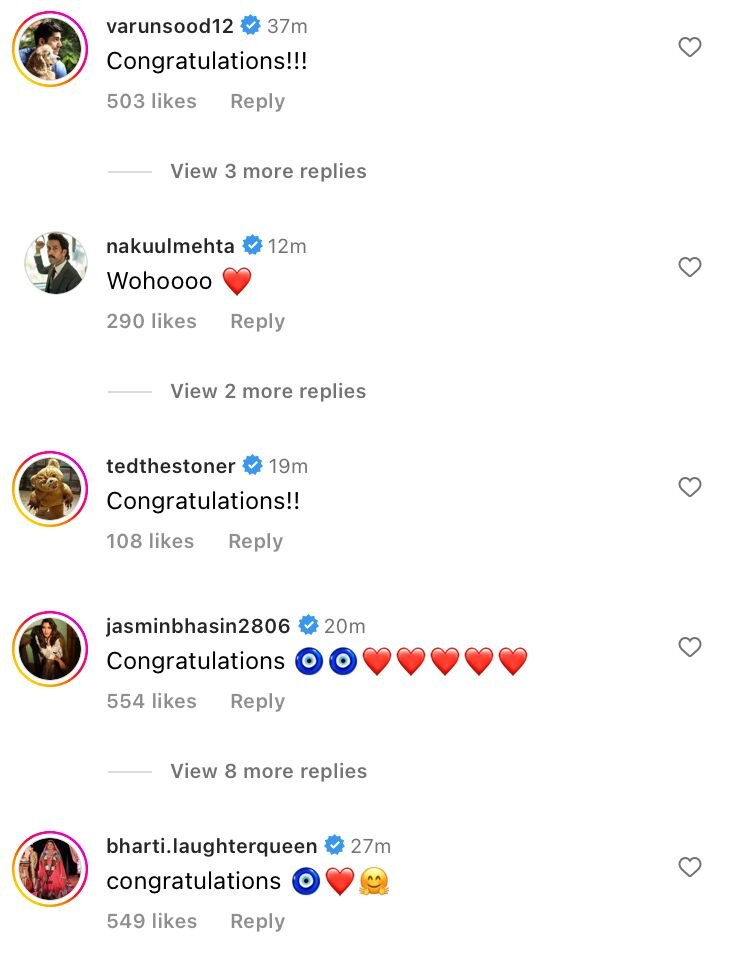The width and height of the screenshot is (750, 953).
Task: View 554 likes on jasminbhasin2806's comment
Action: [152, 701]
